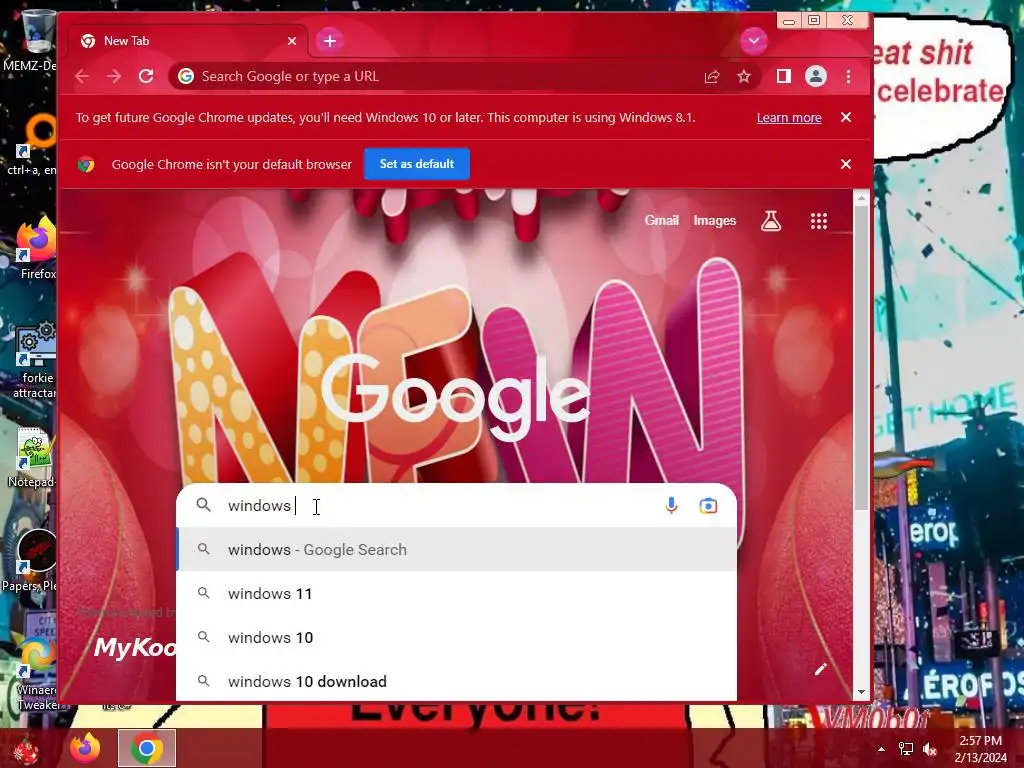Image resolution: width=1024 pixels, height=768 pixels.
Task: Click the customize Chrome pencil icon
Action: coord(820,669)
